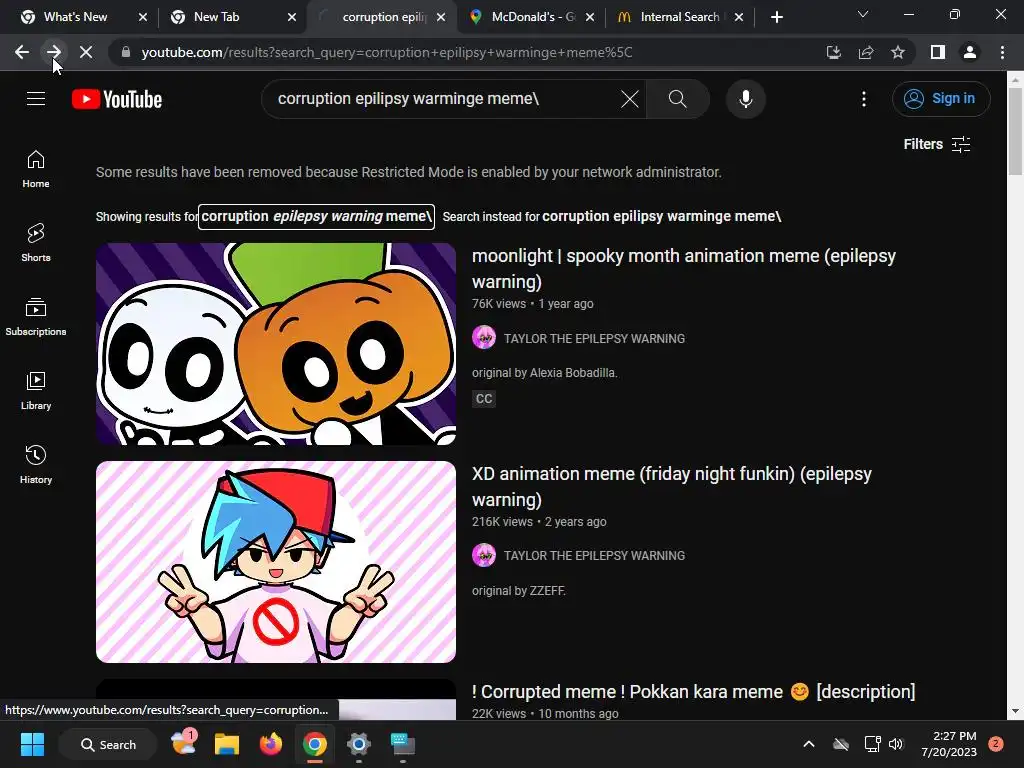The height and width of the screenshot is (768, 1024).
Task: Toggle the Chrome side panel
Action: tap(938, 52)
